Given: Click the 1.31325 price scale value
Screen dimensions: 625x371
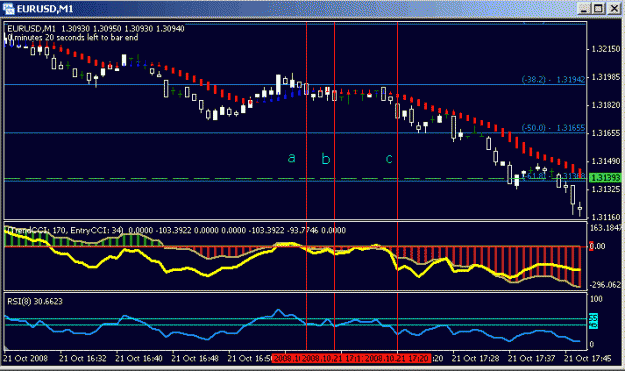Looking at the screenshot, I should pyautogui.click(x=606, y=189).
